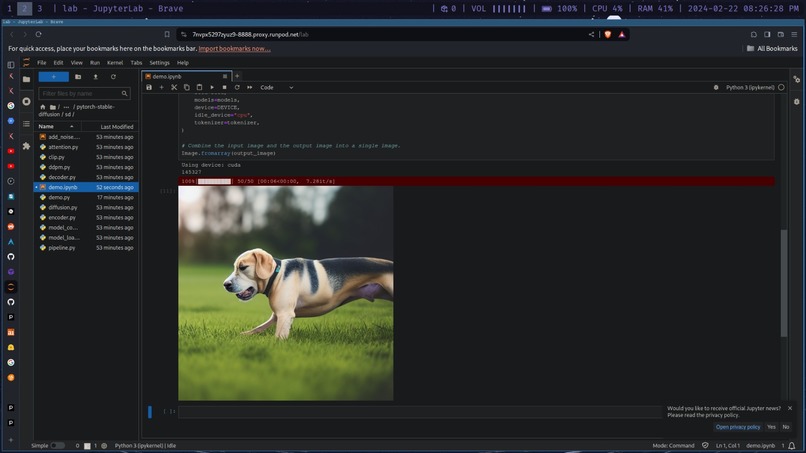Open the Edit menu
This screenshot has height=453, width=806.
pyautogui.click(x=58, y=63)
